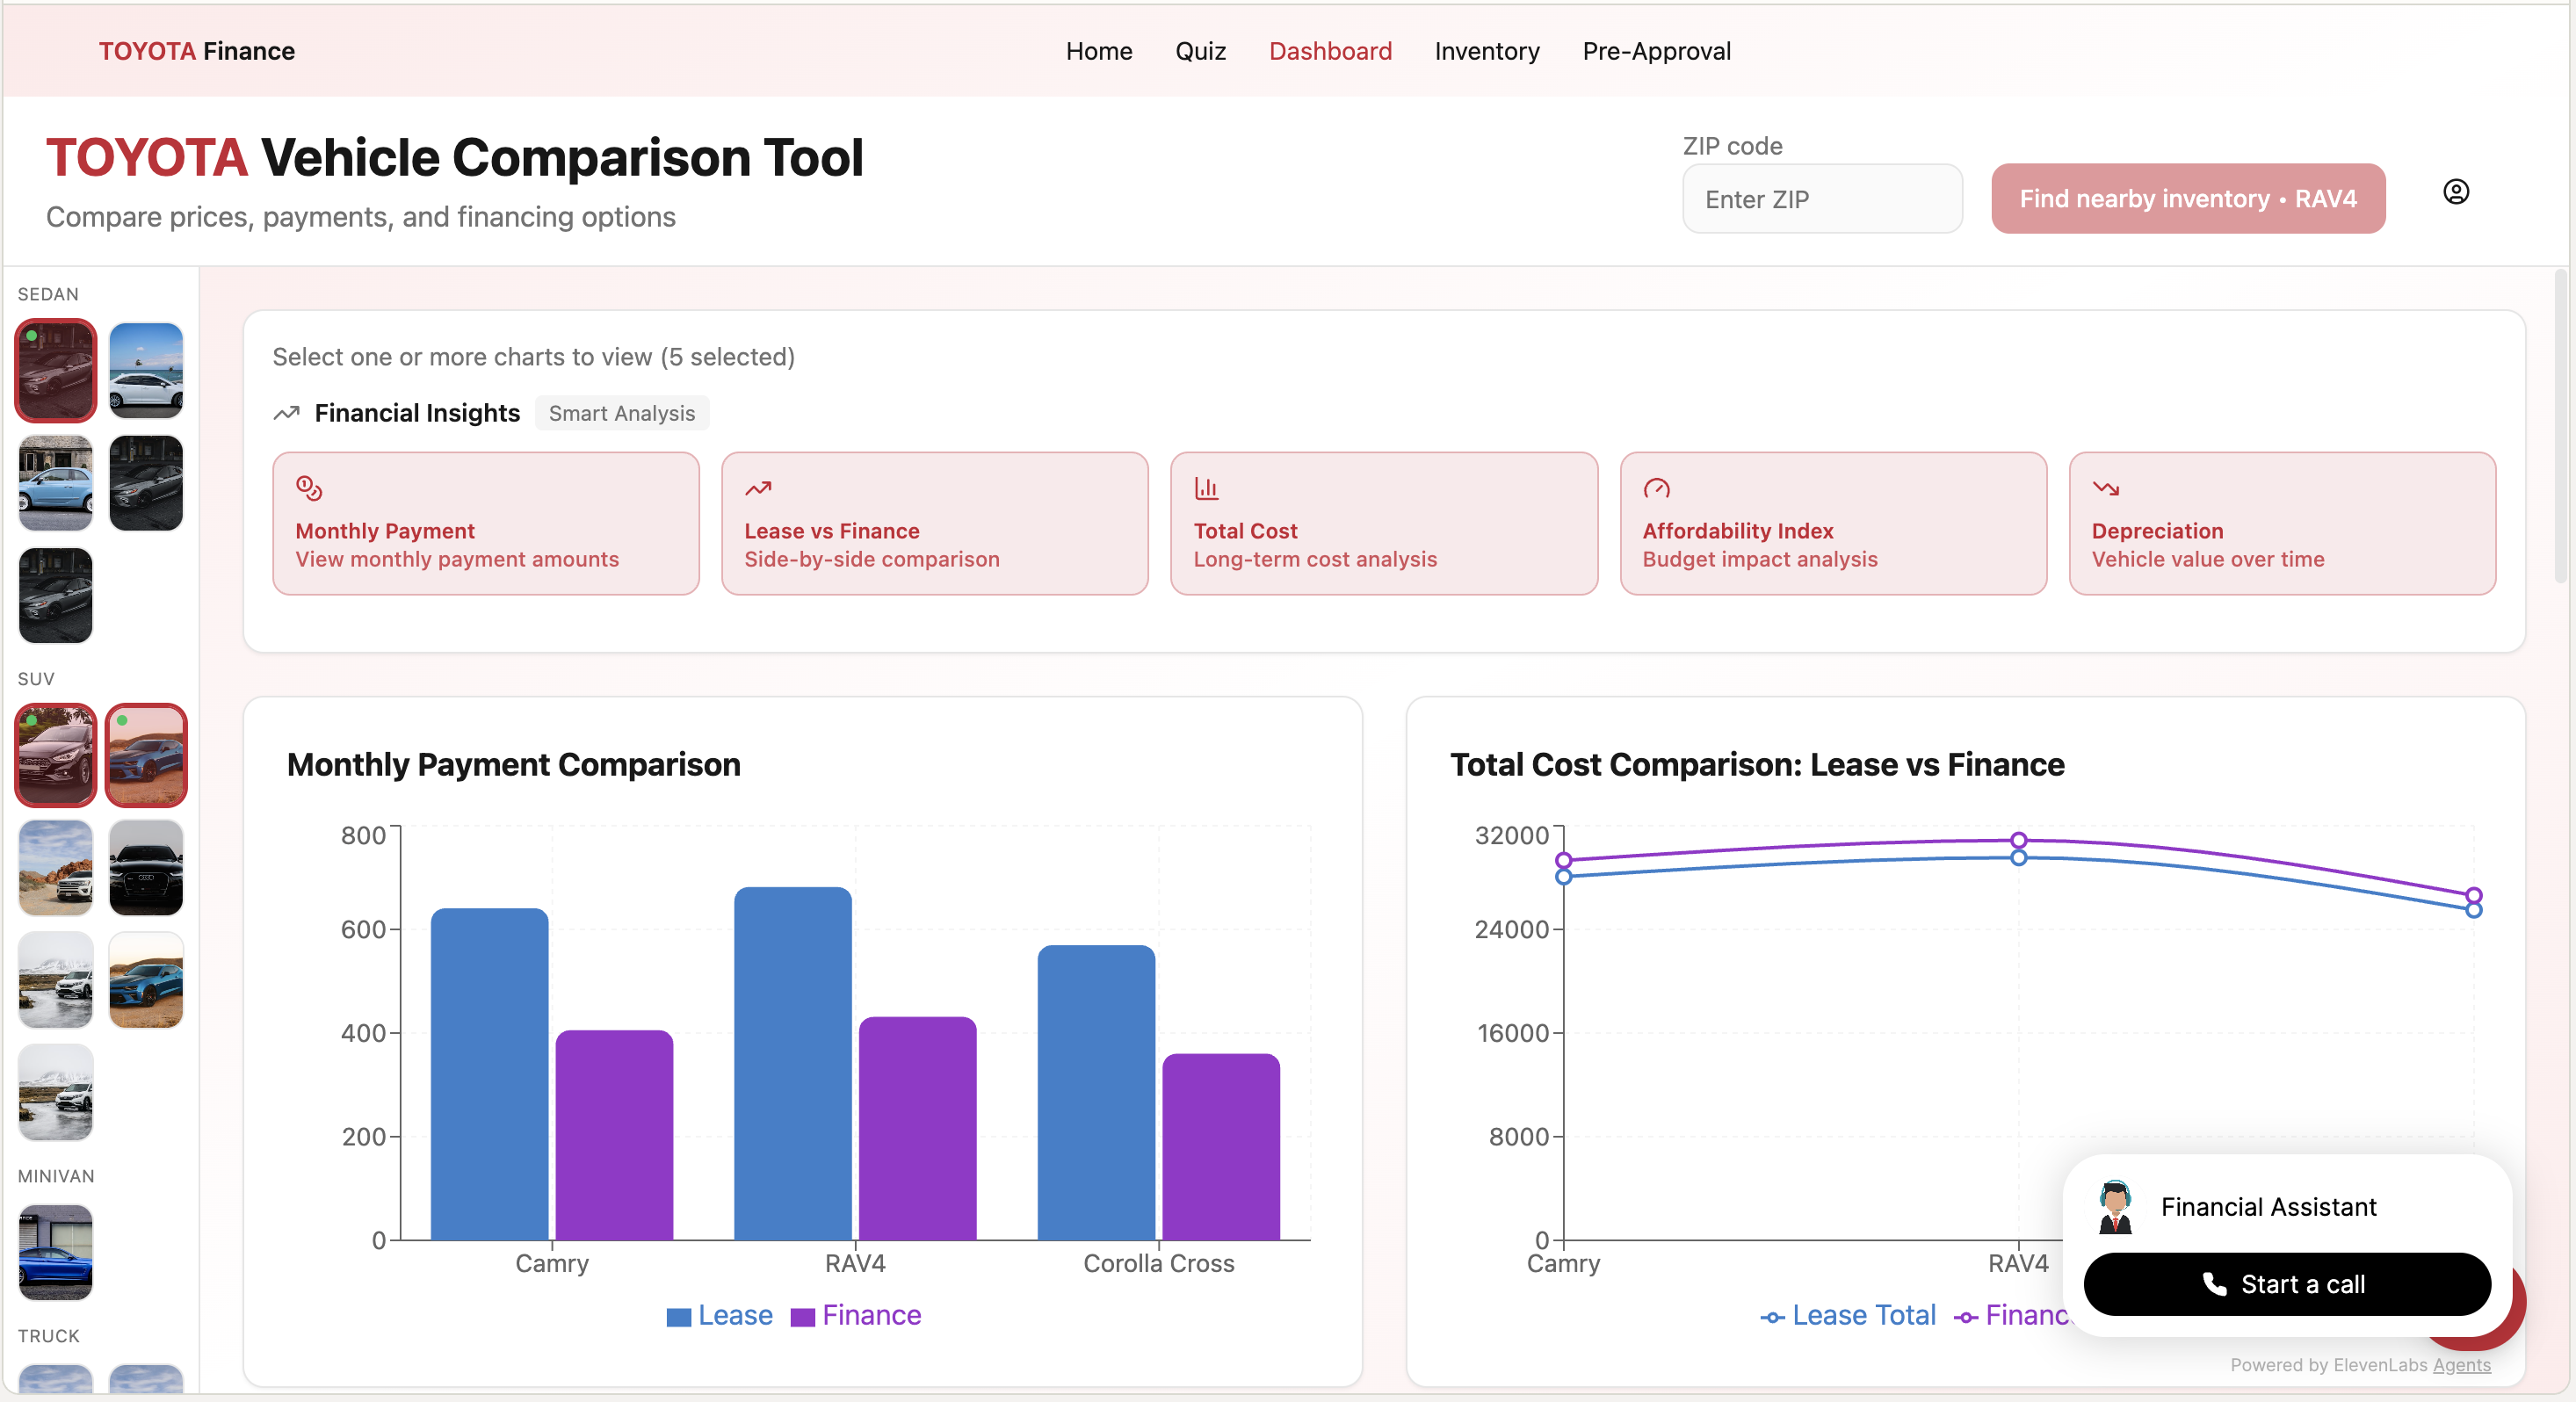Deselect the selected red sedan thumbnail

[56, 370]
